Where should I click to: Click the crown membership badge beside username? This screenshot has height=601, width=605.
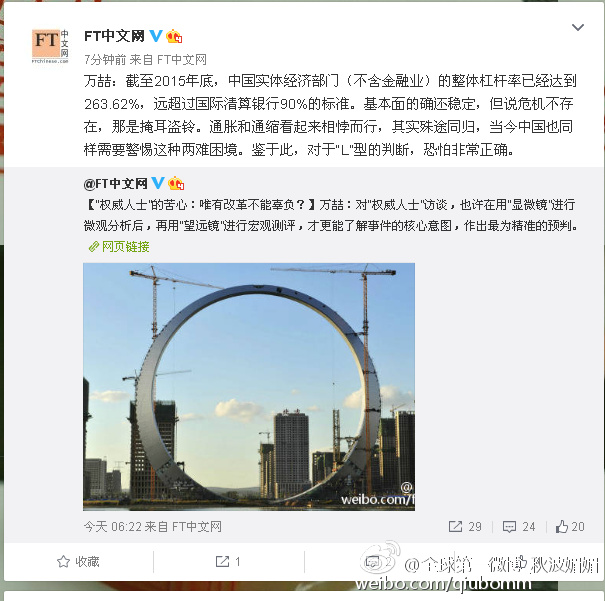[174, 36]
